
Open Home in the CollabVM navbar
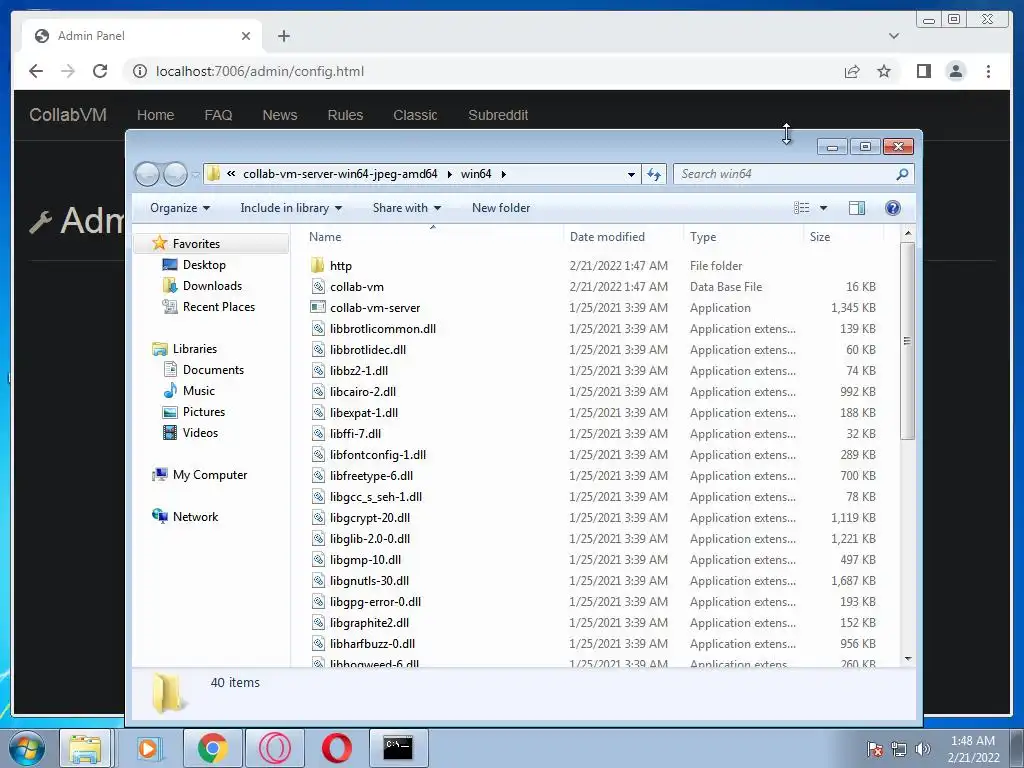[x=155, y=115]
